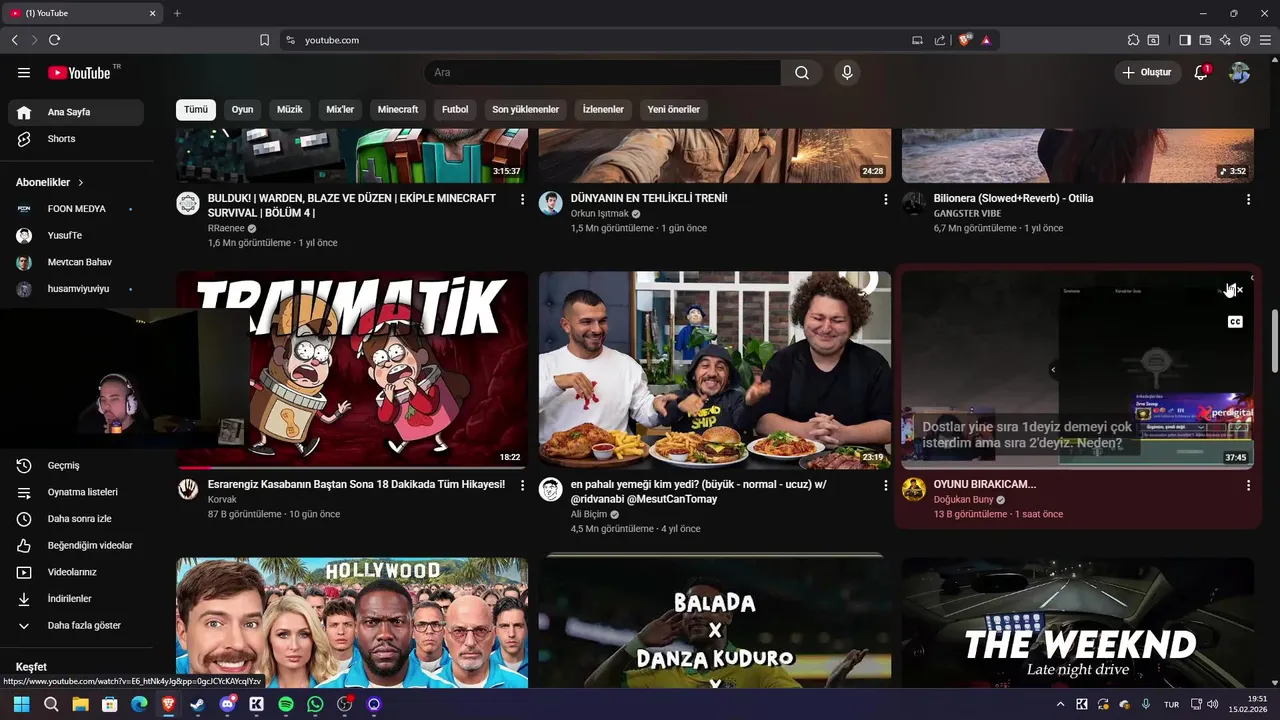Viewport: 1280px width, 720px height.
Task: Open Geçmiş history page
Action: (76, 466)
